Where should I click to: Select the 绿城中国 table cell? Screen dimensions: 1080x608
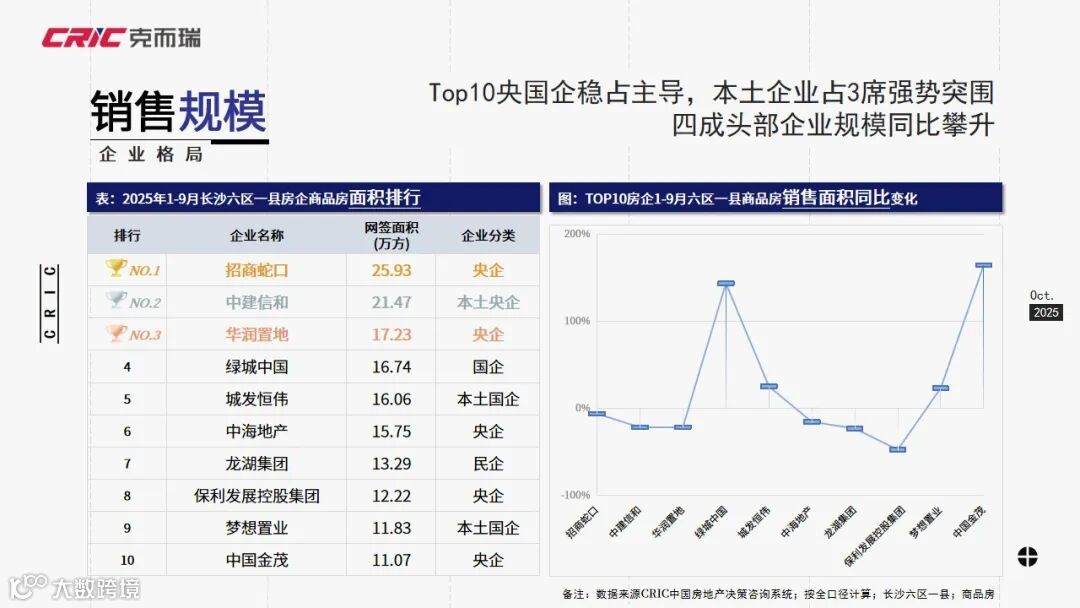257,367
